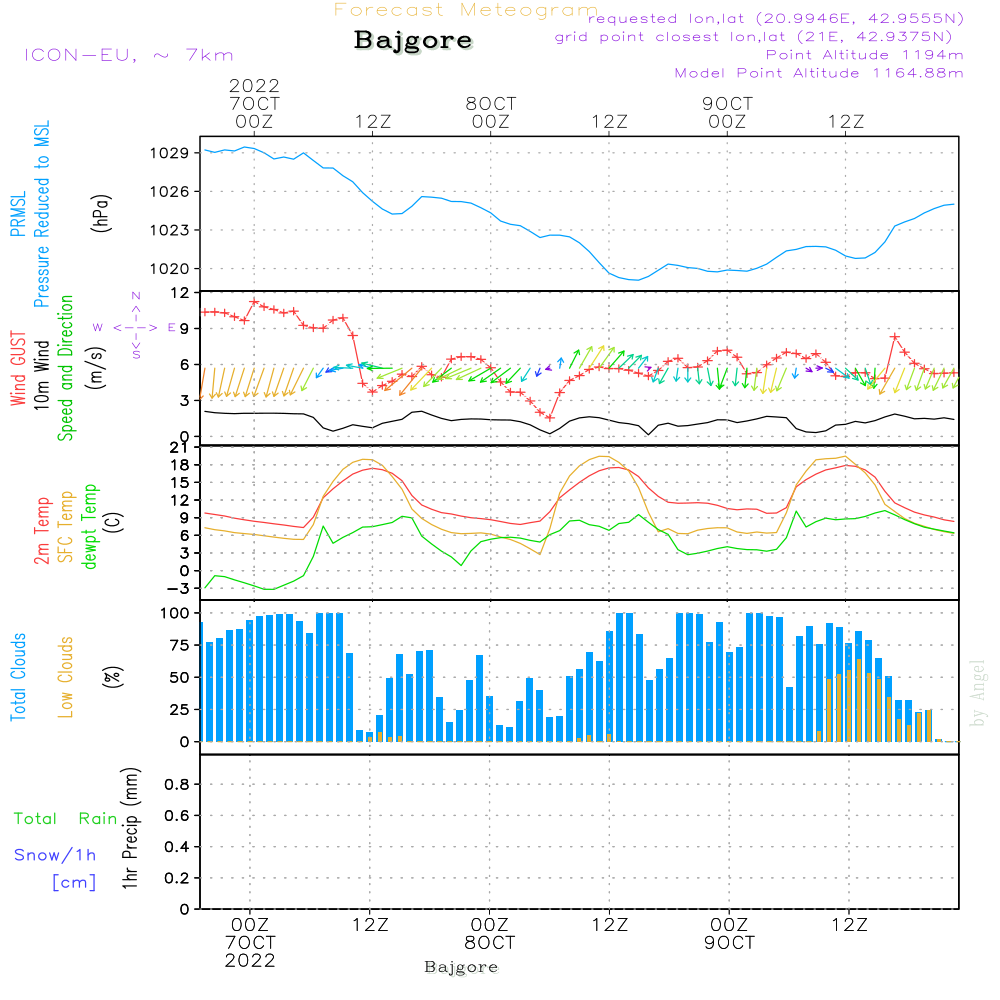Select the "Pressure Reduced to MSL" label
This screenshot has width=1000, height=1000.
pyautogui.click(x=41, y=214)
